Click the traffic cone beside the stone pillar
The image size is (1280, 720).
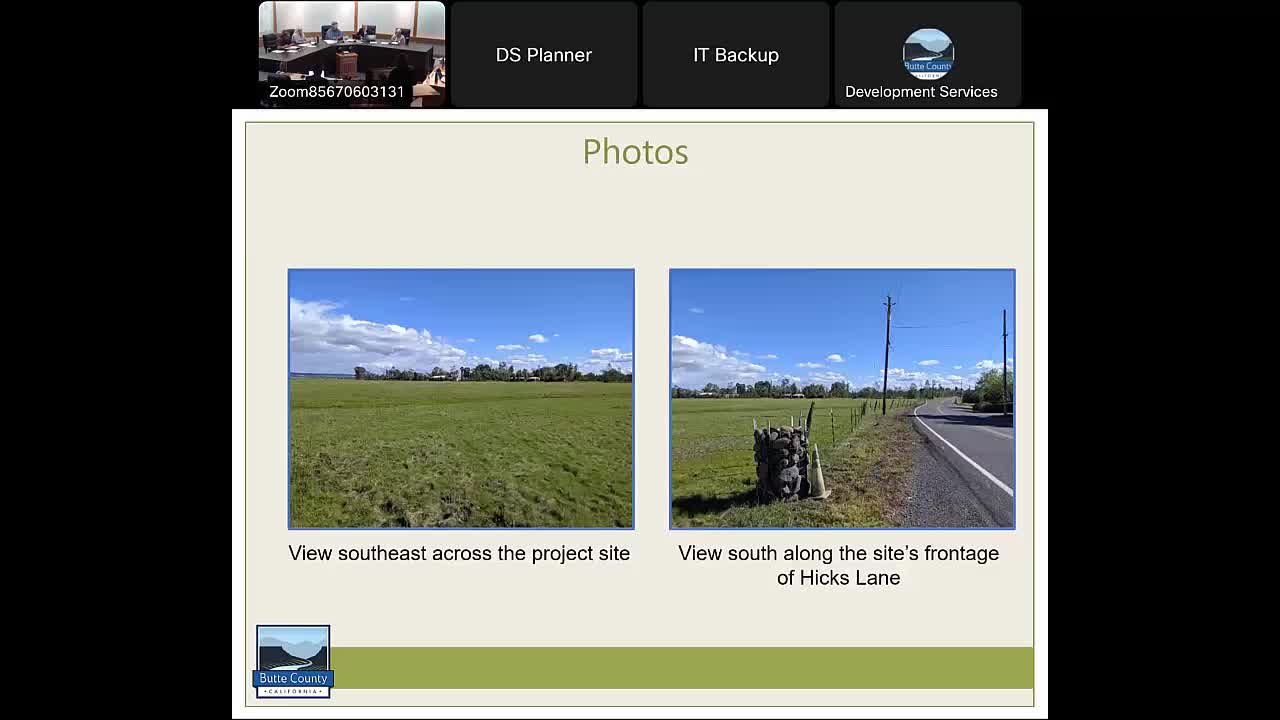coord(817,474)
